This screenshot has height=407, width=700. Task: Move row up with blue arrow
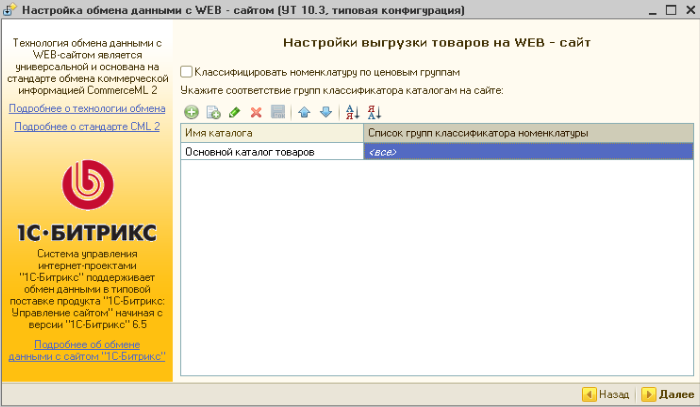[x=305, y=112]
